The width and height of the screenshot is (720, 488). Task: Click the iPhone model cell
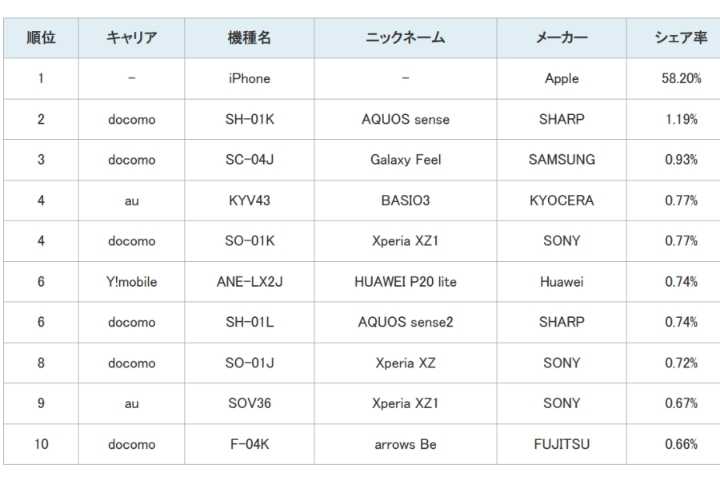coord(249,79)
